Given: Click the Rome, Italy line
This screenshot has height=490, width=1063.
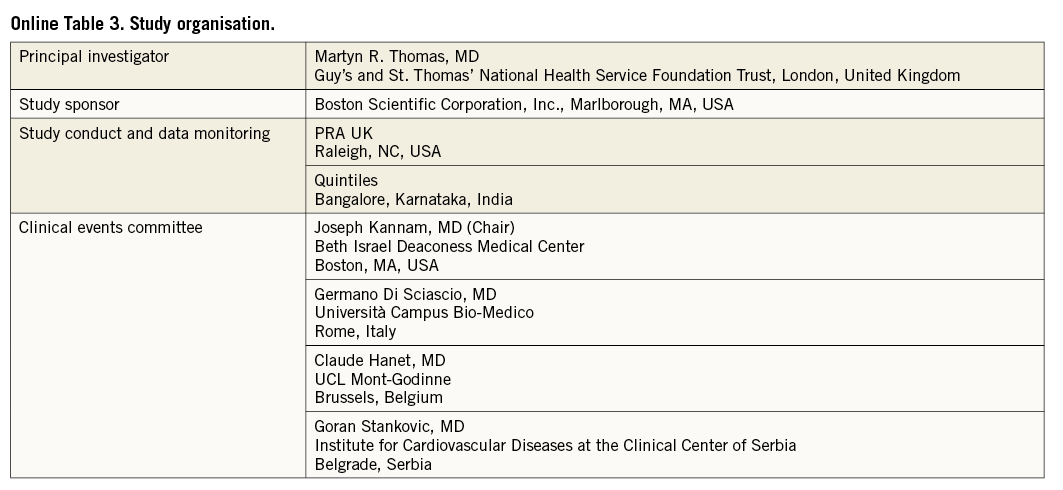Looking at the screenshot, I should tap(355, 331).
